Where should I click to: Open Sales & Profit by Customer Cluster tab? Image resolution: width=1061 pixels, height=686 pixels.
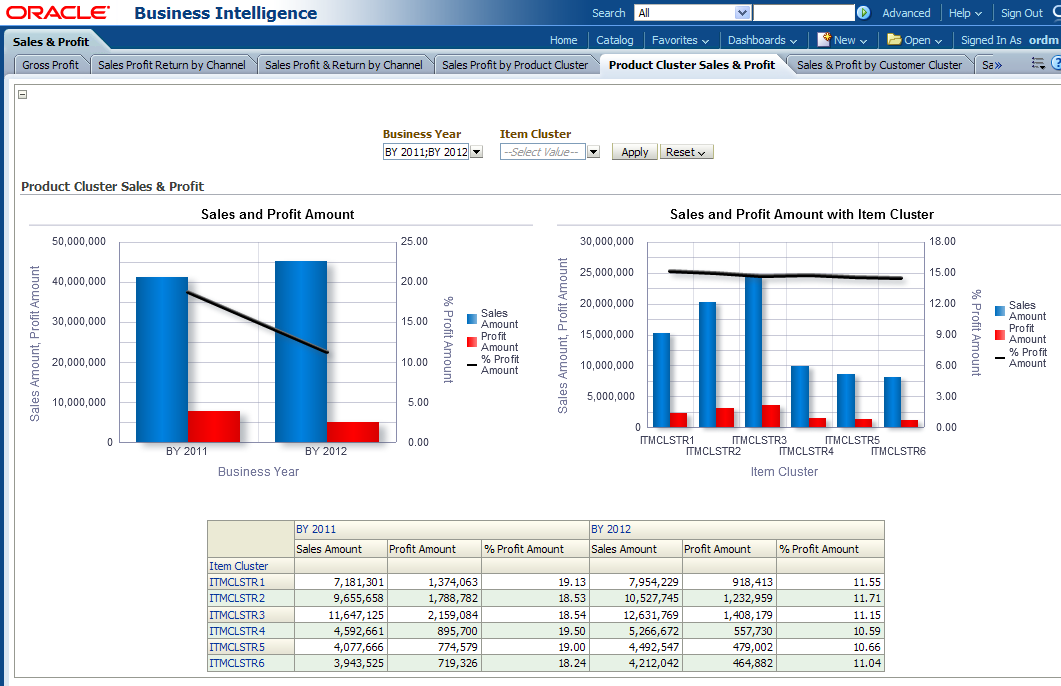879,65
